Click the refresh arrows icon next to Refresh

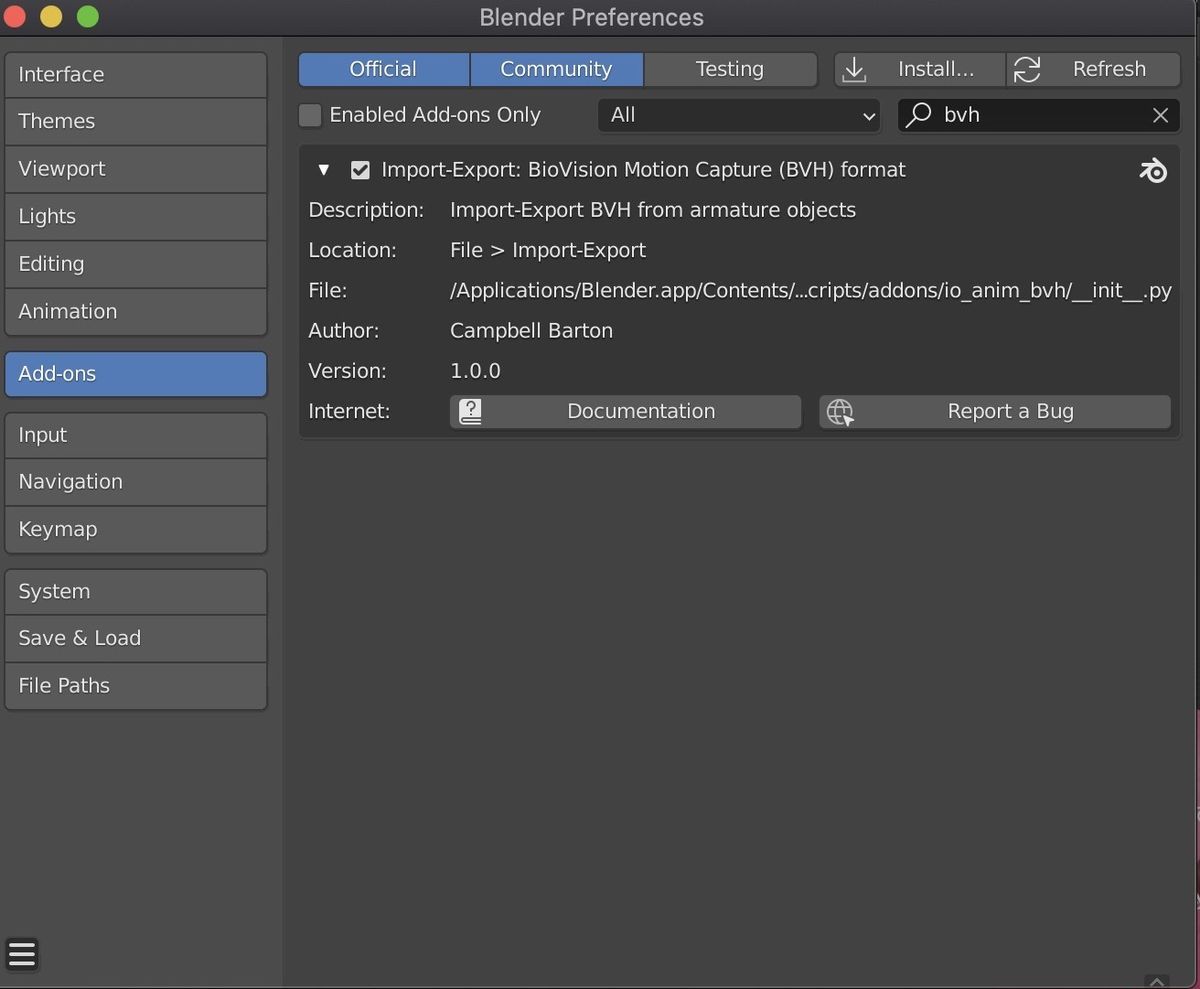1027,69
